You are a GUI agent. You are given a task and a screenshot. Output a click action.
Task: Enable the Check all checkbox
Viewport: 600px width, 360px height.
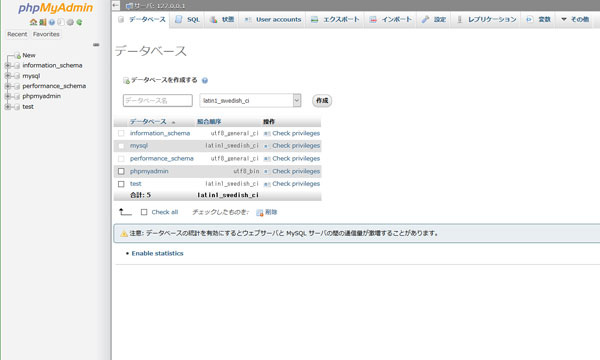click(144, 212)
